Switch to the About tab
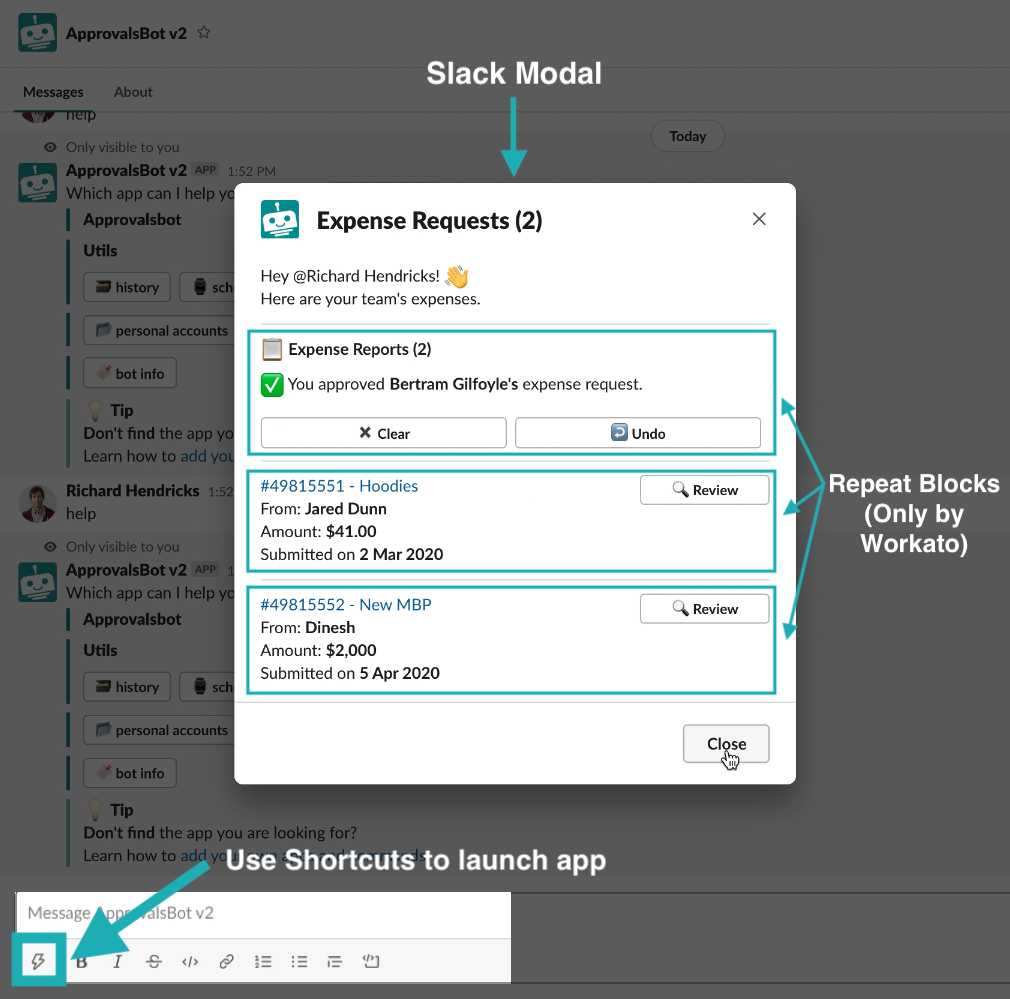This screenshot has width=1010, height=999. (133, 92)
